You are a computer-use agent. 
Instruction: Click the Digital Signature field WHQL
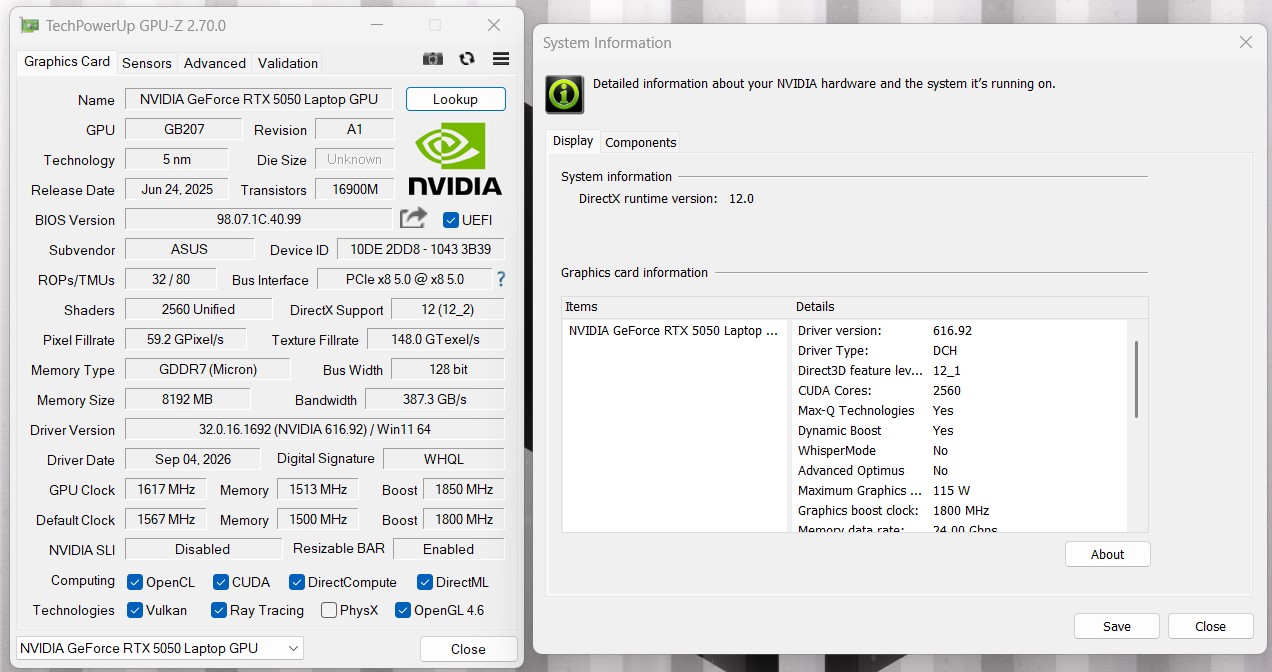[x=444, y=459]
